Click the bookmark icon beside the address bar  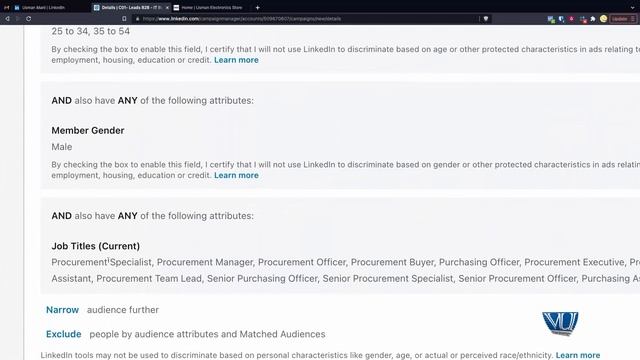pyautogui.click(x=124, y=19)
